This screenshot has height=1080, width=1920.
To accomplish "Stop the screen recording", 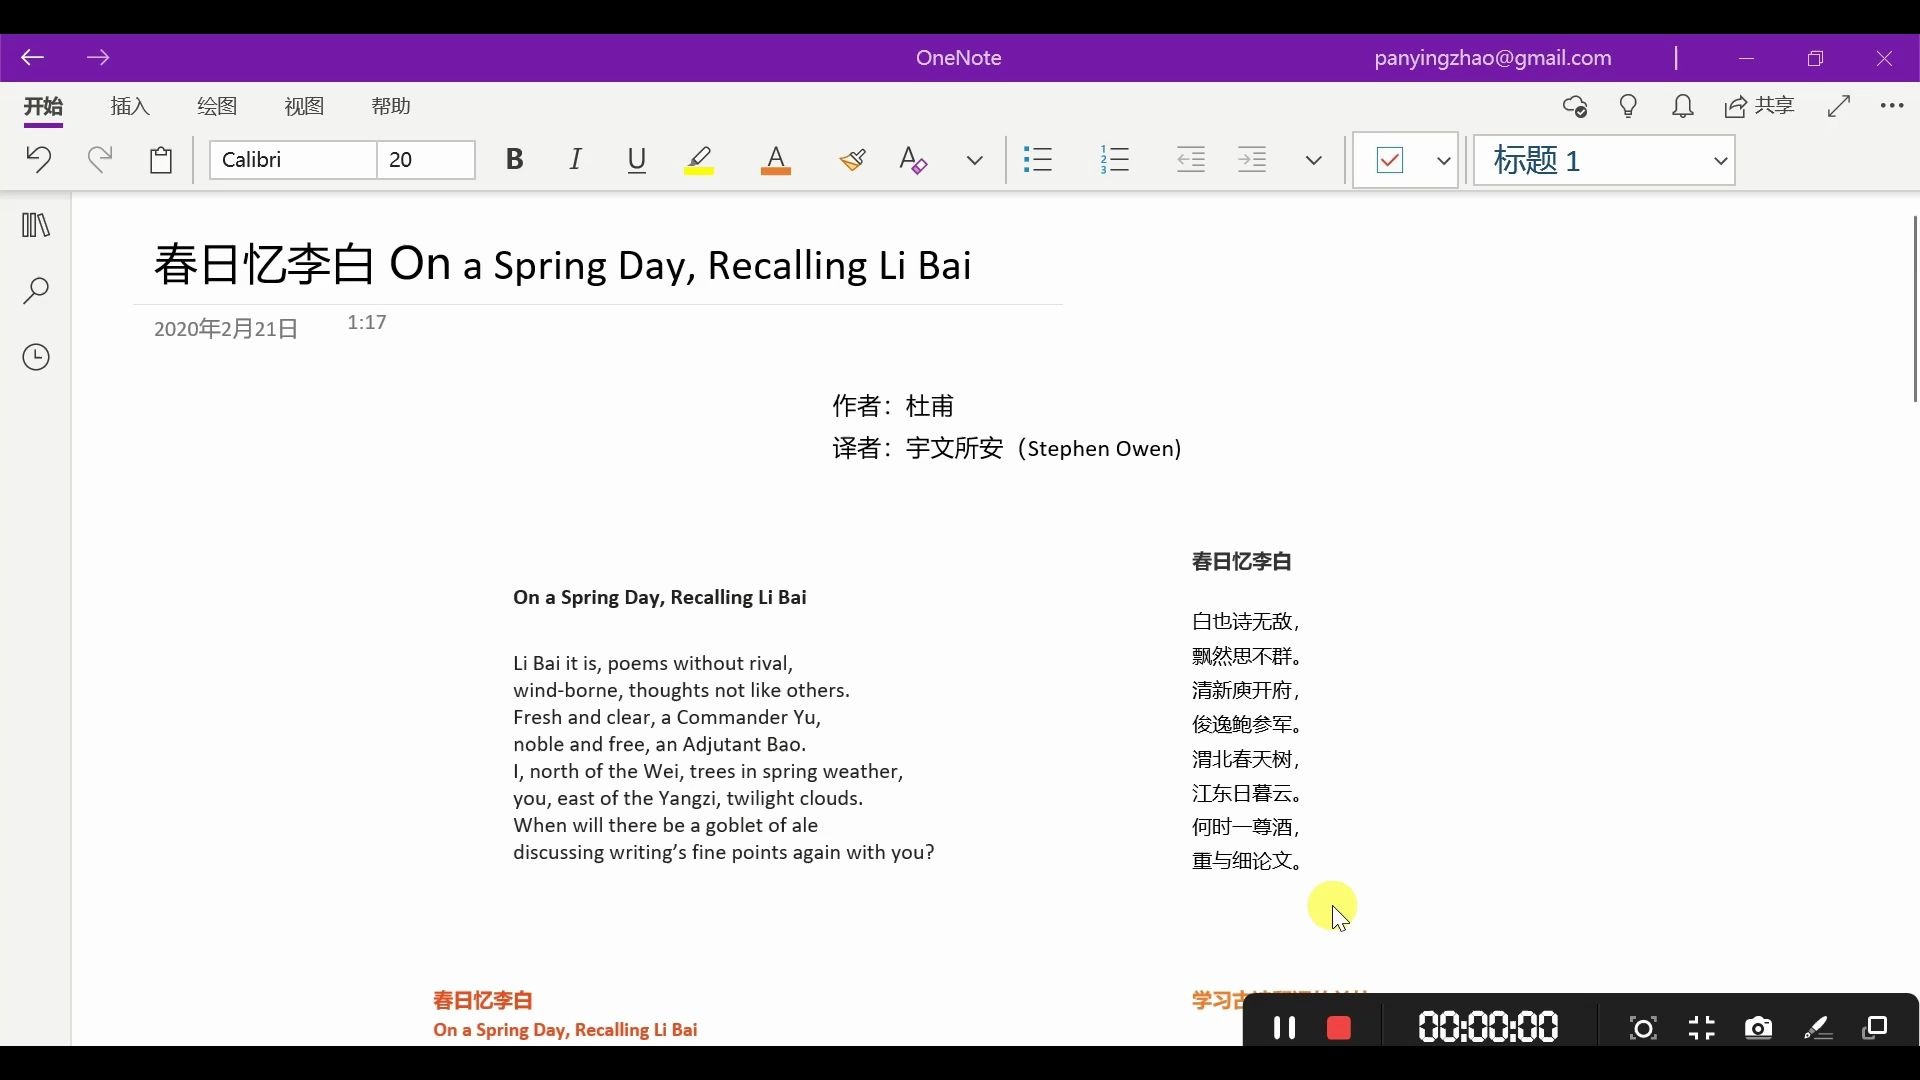I will 1339,1028.
